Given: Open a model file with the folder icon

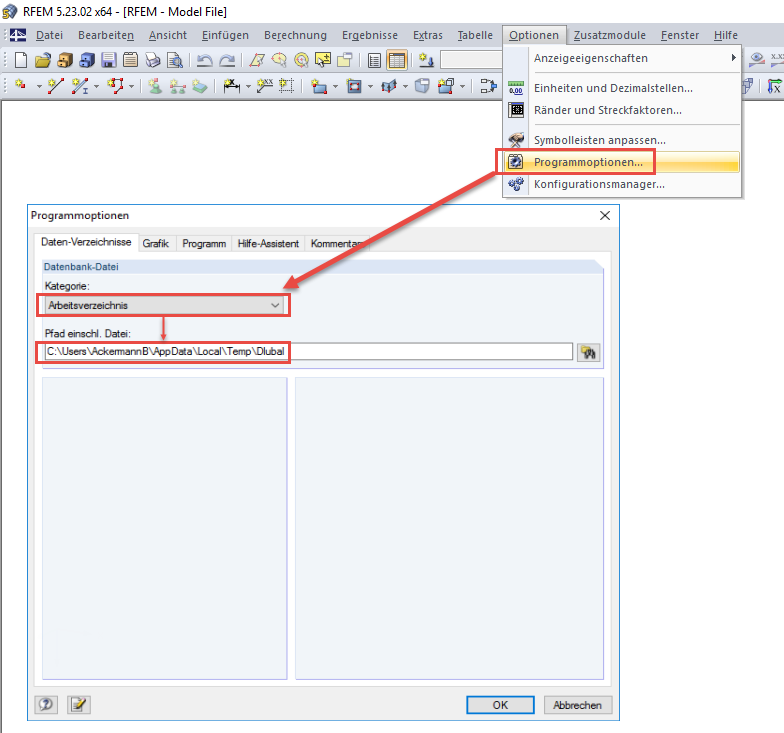Looking at the screenshot, I should (43, 60).
